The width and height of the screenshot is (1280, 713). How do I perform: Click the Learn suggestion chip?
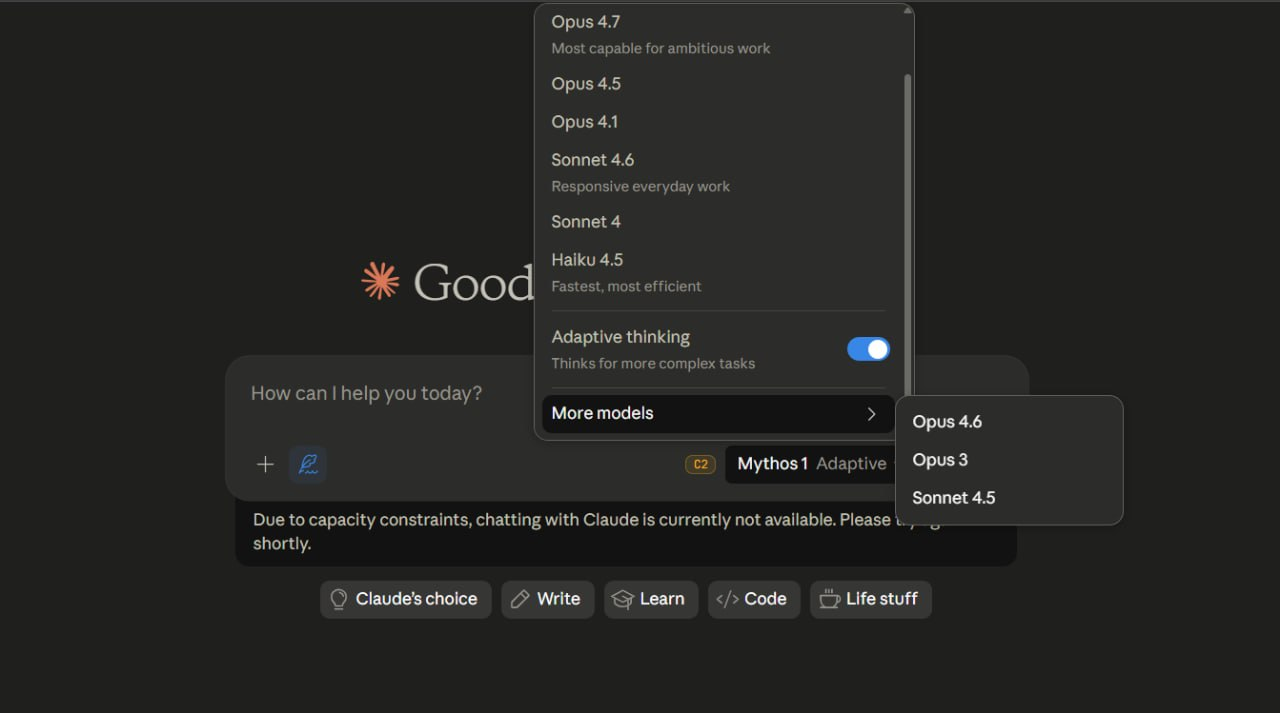coord(651,599)
